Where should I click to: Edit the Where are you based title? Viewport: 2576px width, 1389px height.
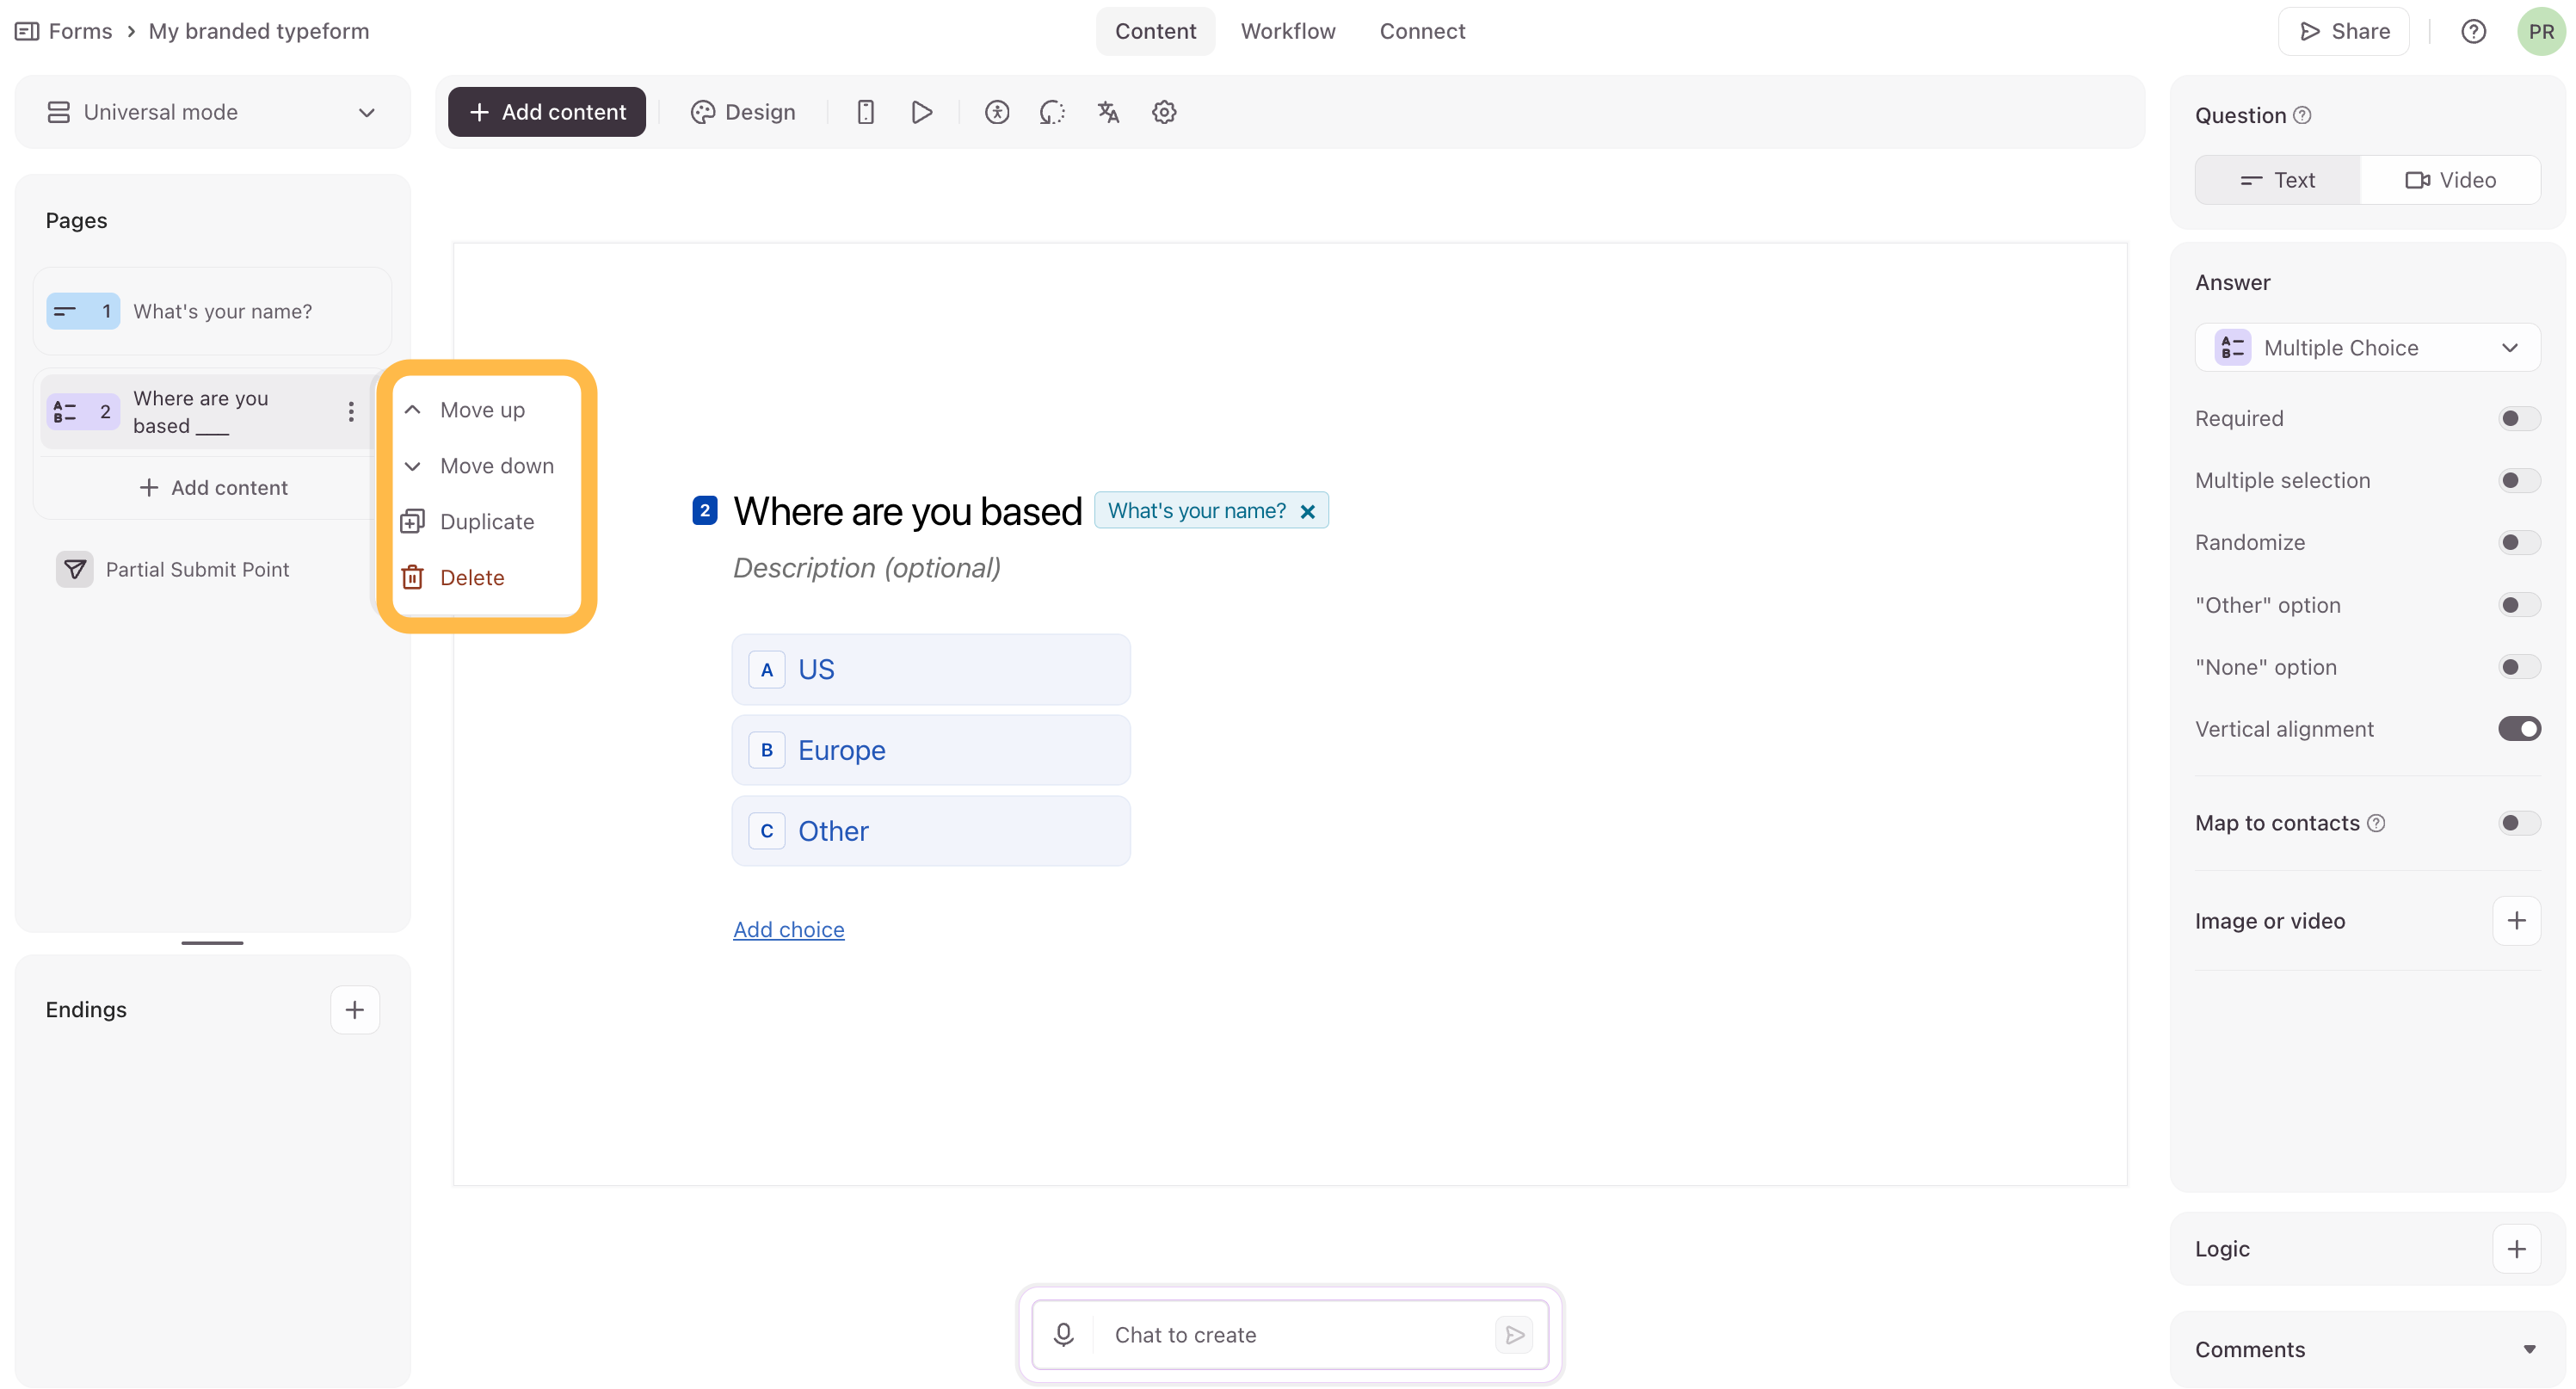(x=906, y=511)
